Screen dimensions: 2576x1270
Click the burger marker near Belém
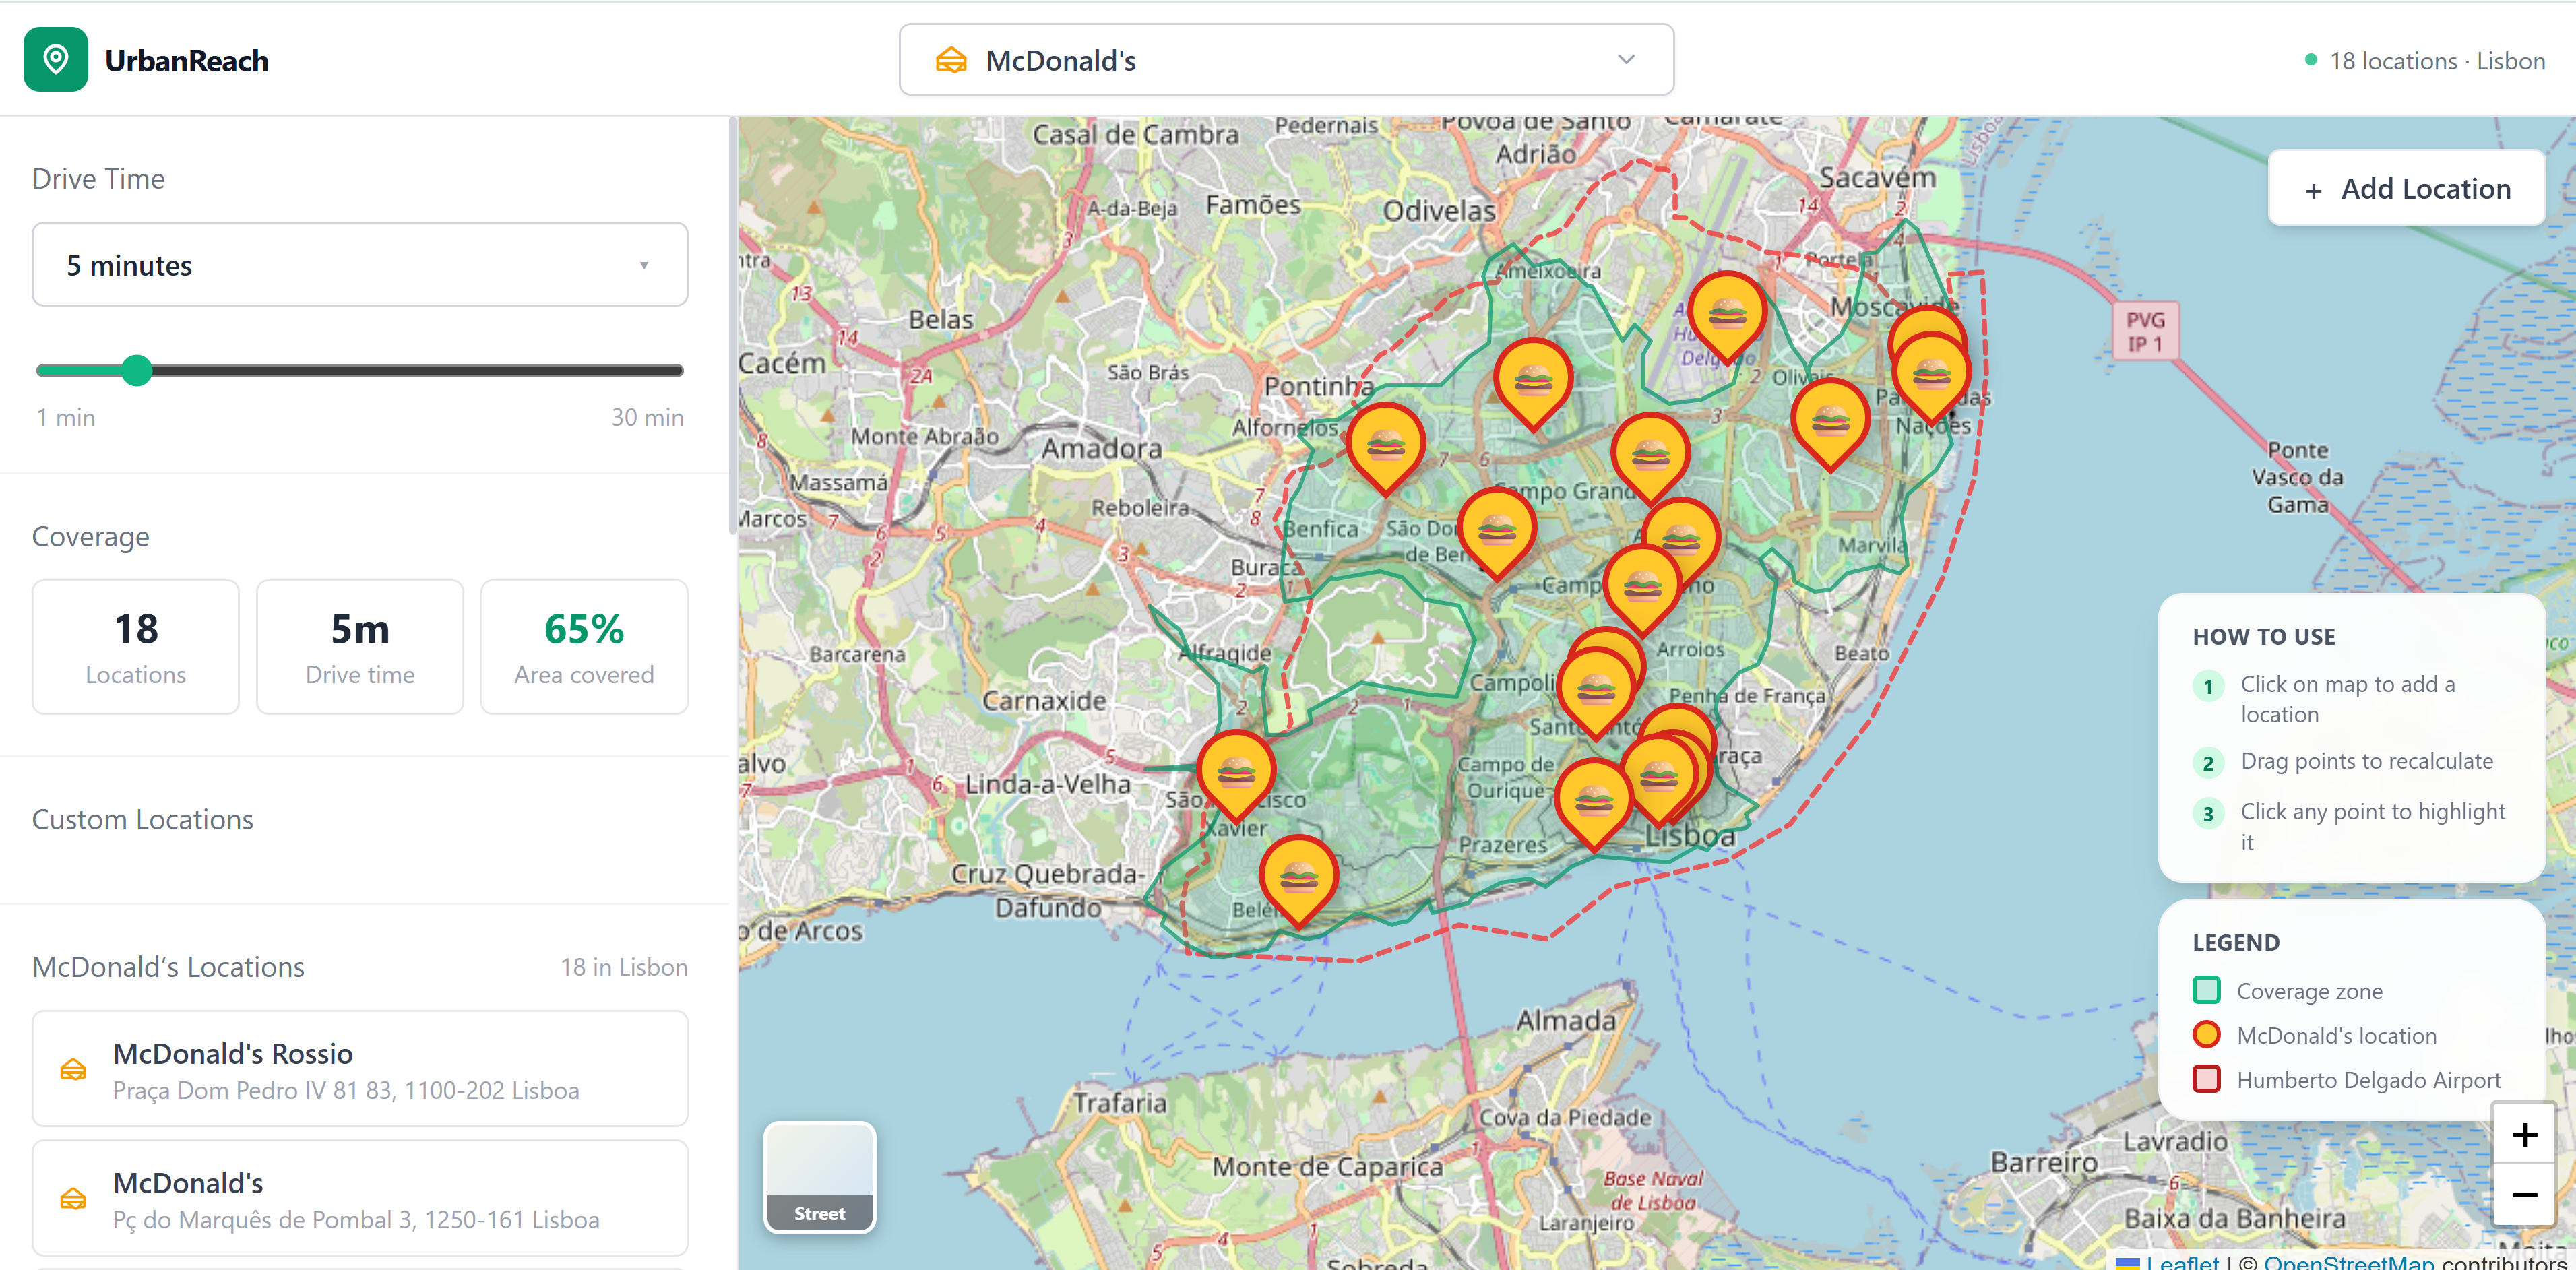[1298, 881]
